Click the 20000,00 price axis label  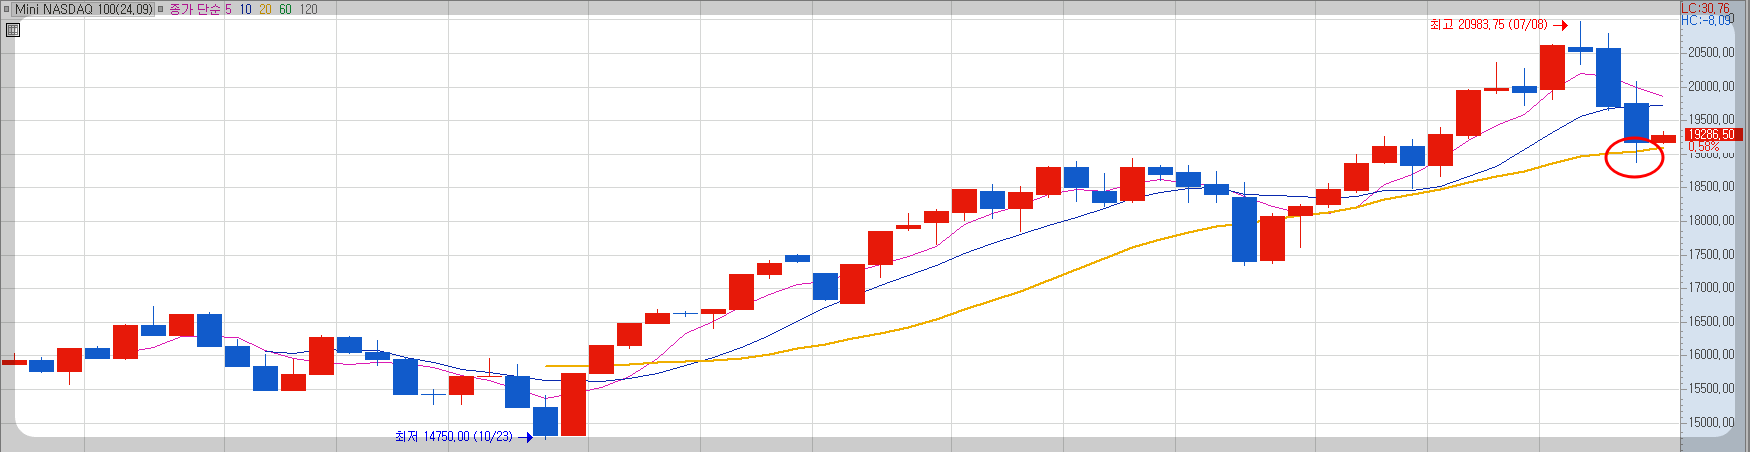point(1712,87)
